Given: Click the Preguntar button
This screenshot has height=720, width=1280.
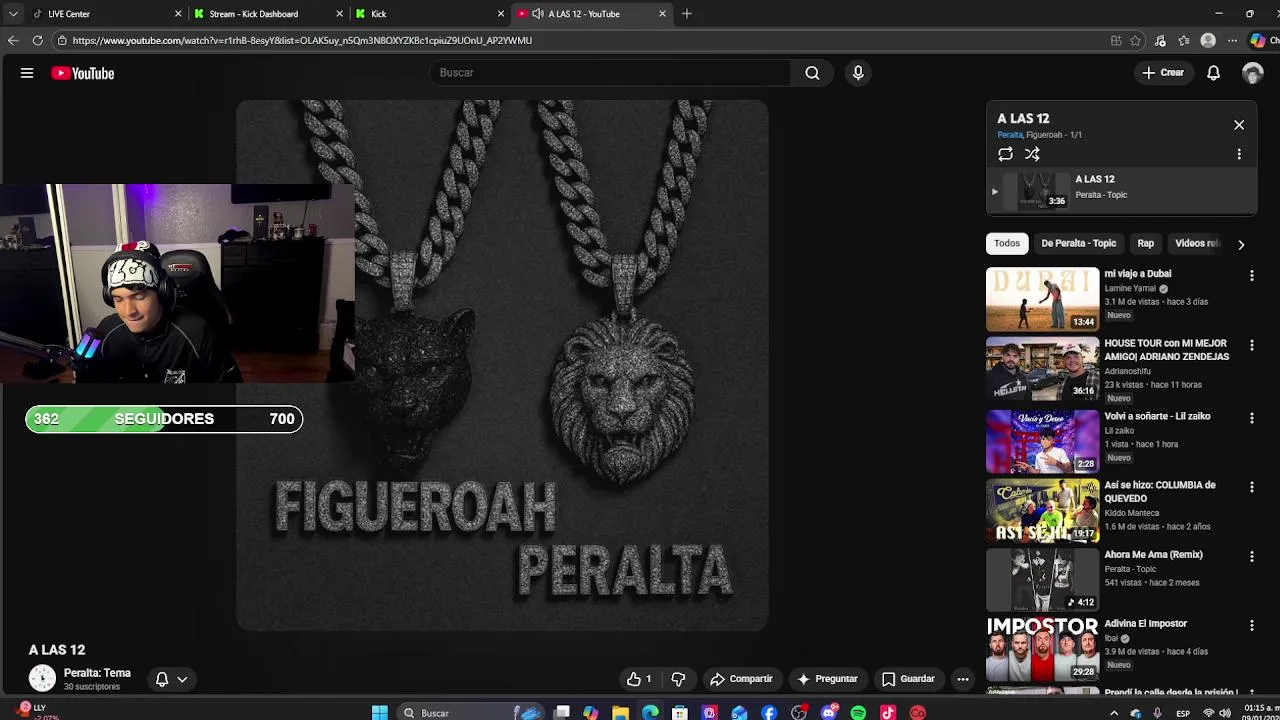Looking at the screenshot, I should [827, 679].
